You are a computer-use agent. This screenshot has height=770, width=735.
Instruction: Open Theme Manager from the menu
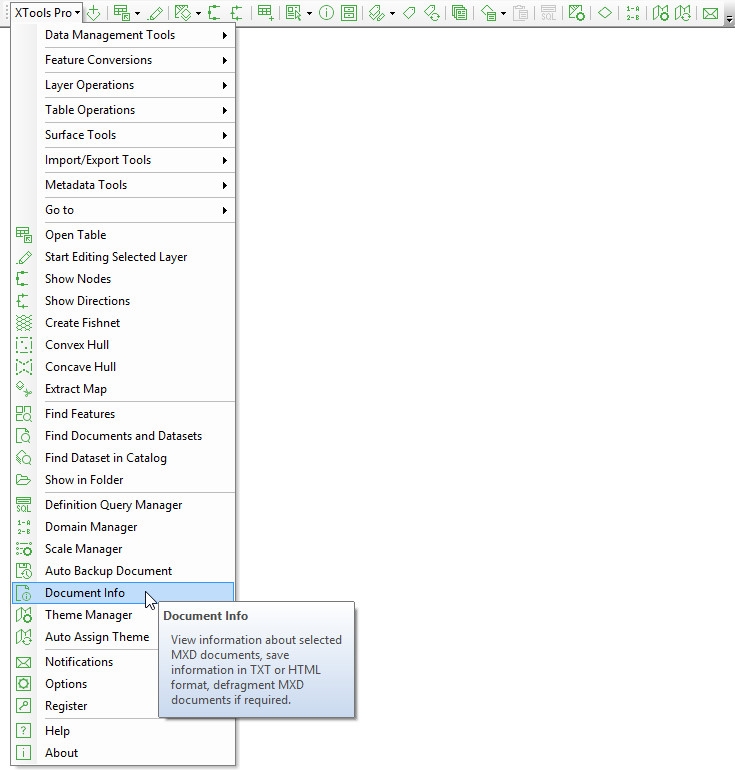tap(85, 616)
